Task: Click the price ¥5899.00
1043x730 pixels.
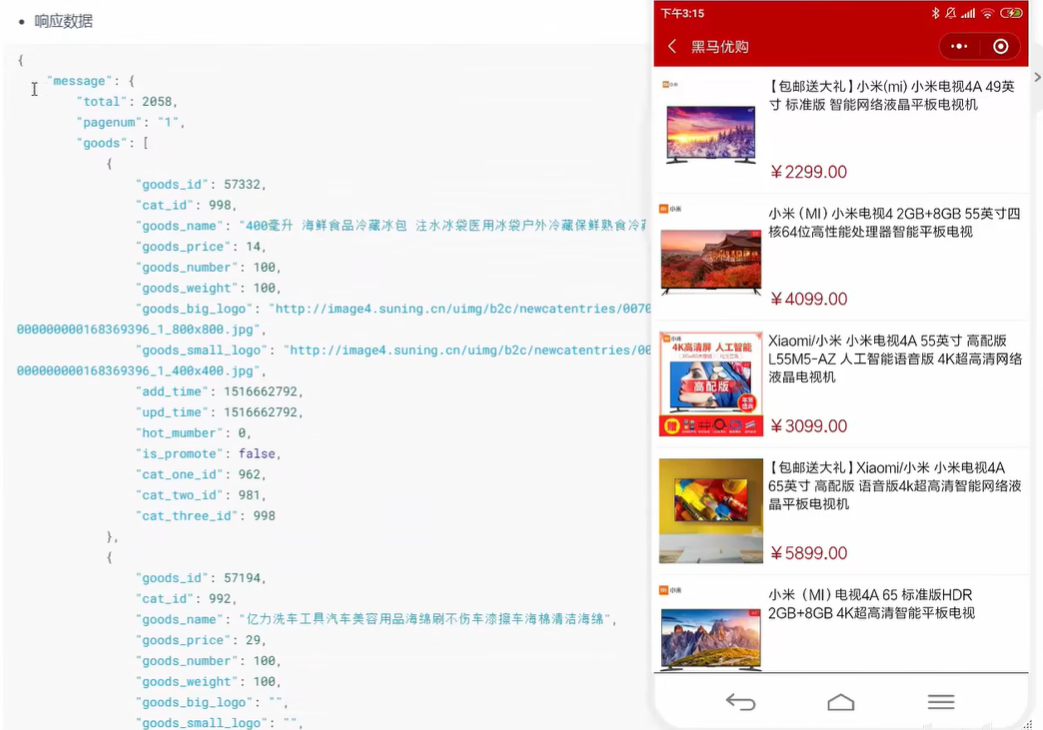Action: (808, 554)
